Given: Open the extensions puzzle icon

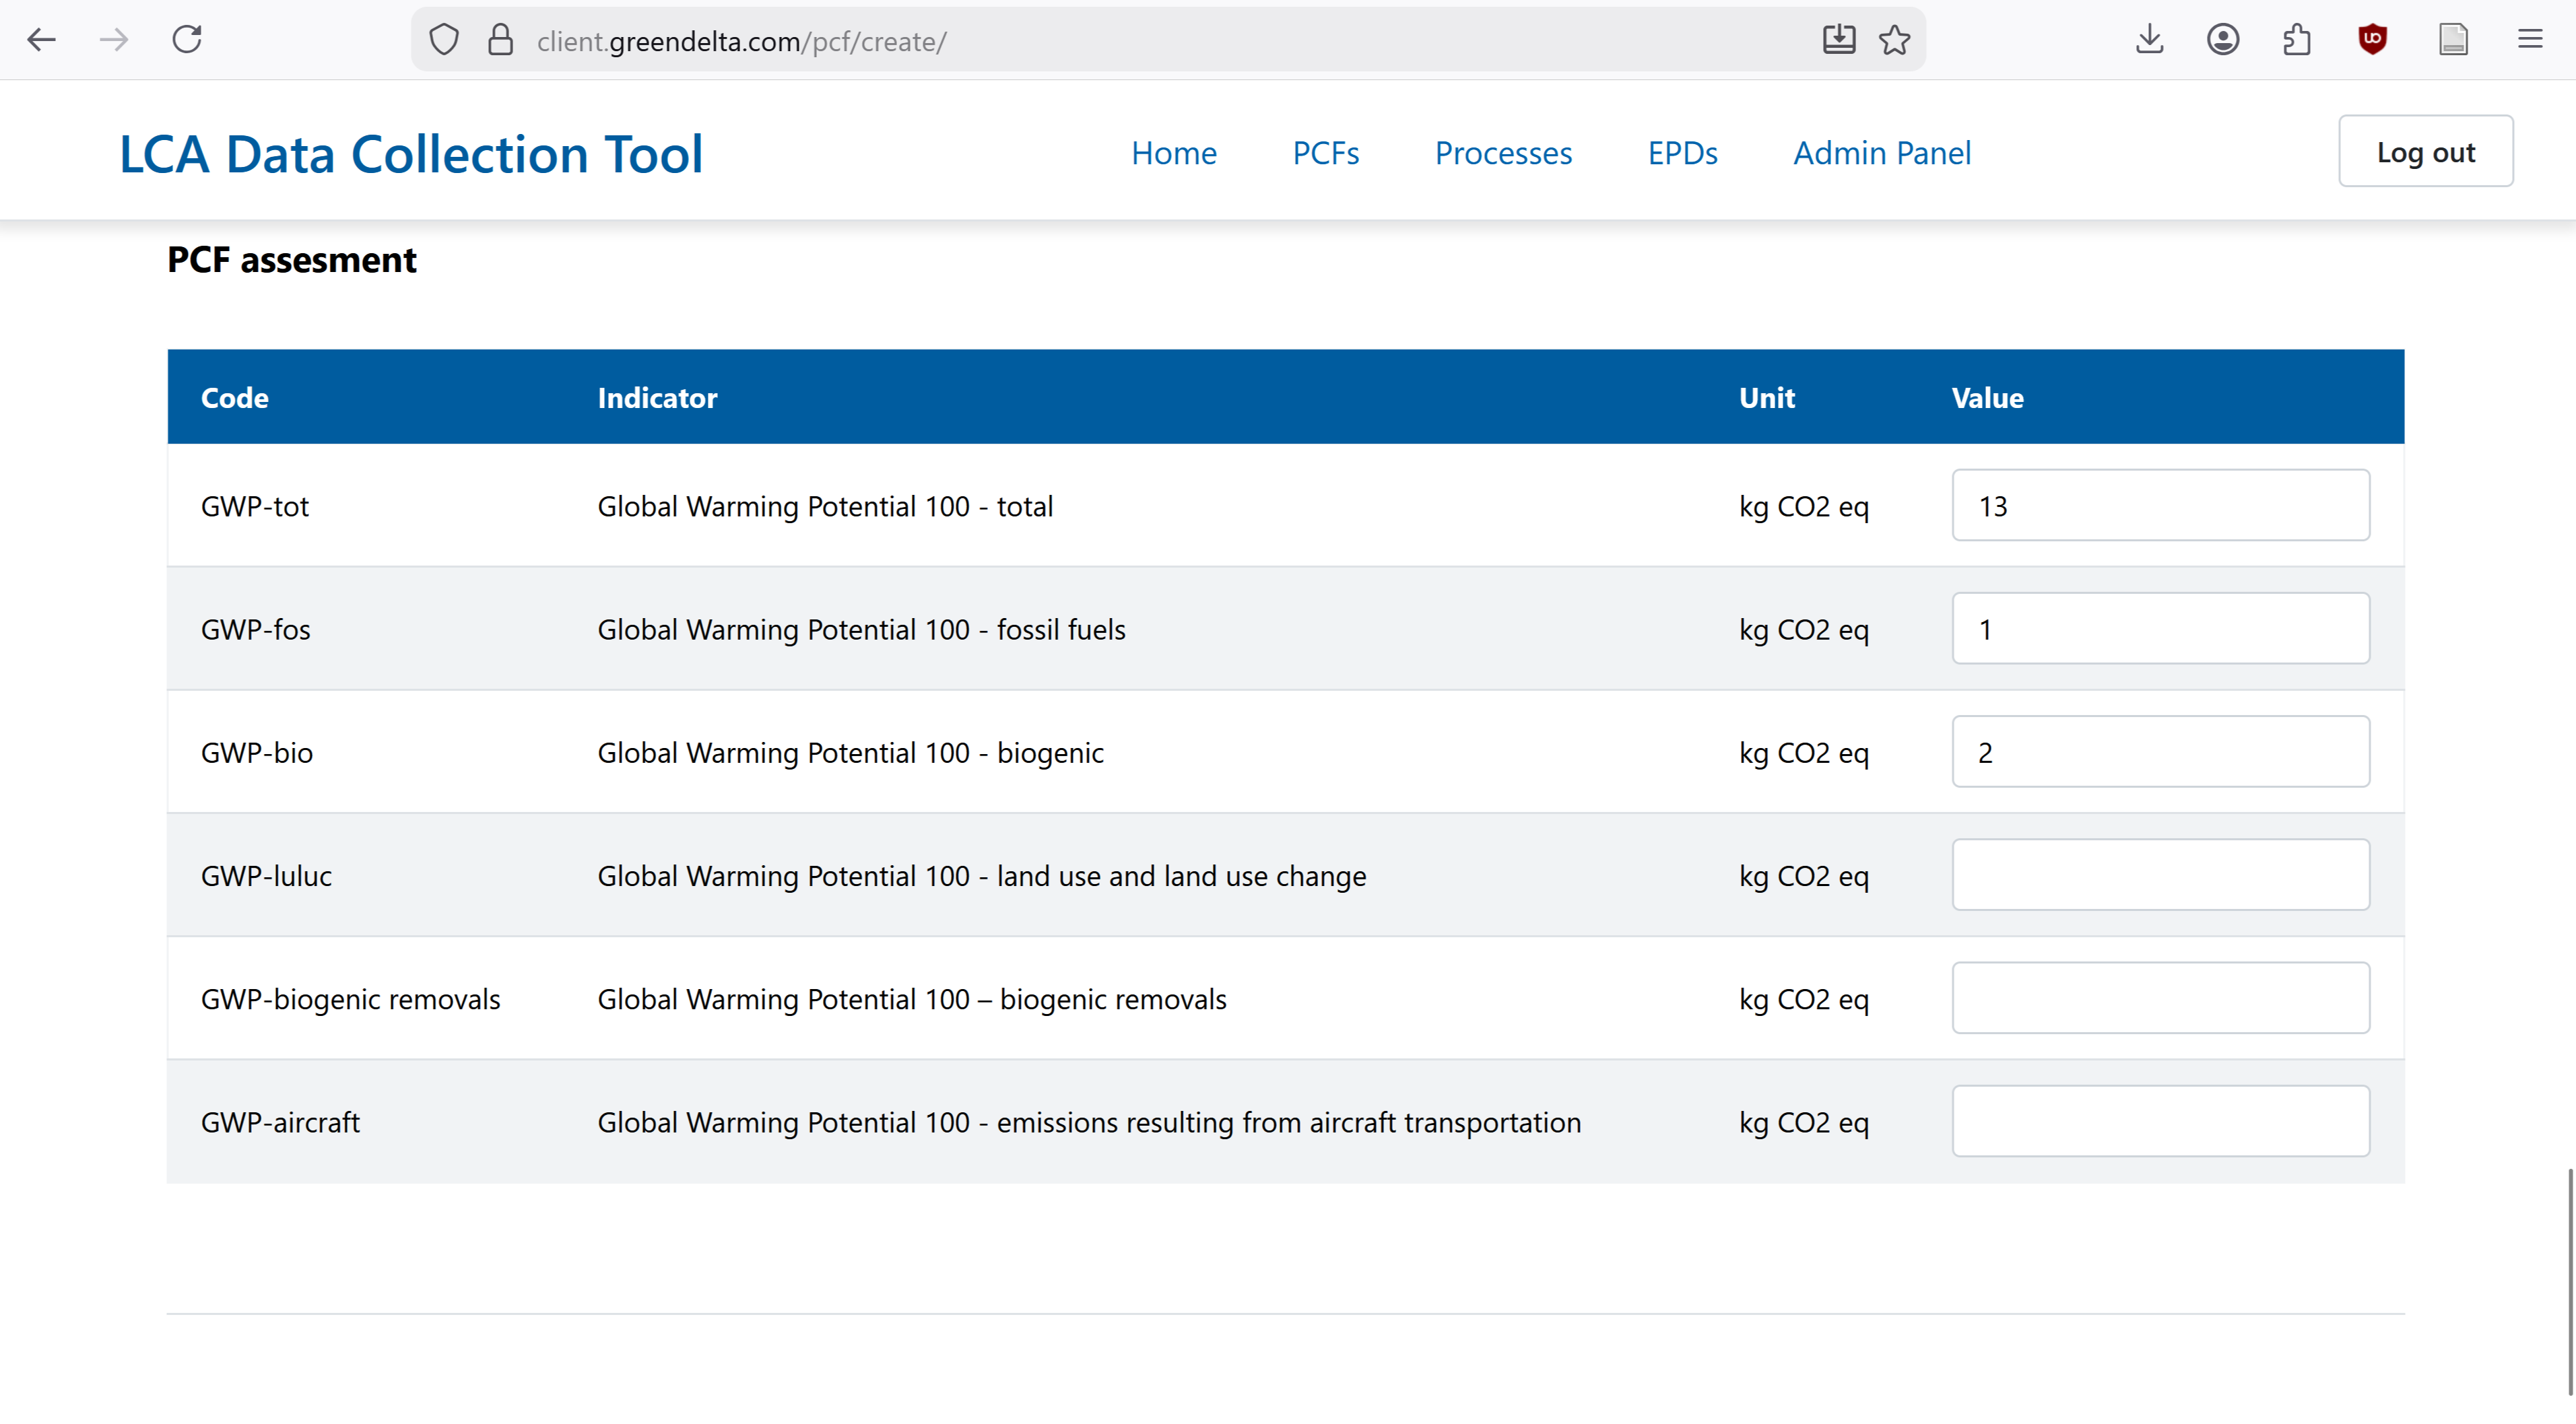Looking at the screenshot, I should (x=2297, y=40).
